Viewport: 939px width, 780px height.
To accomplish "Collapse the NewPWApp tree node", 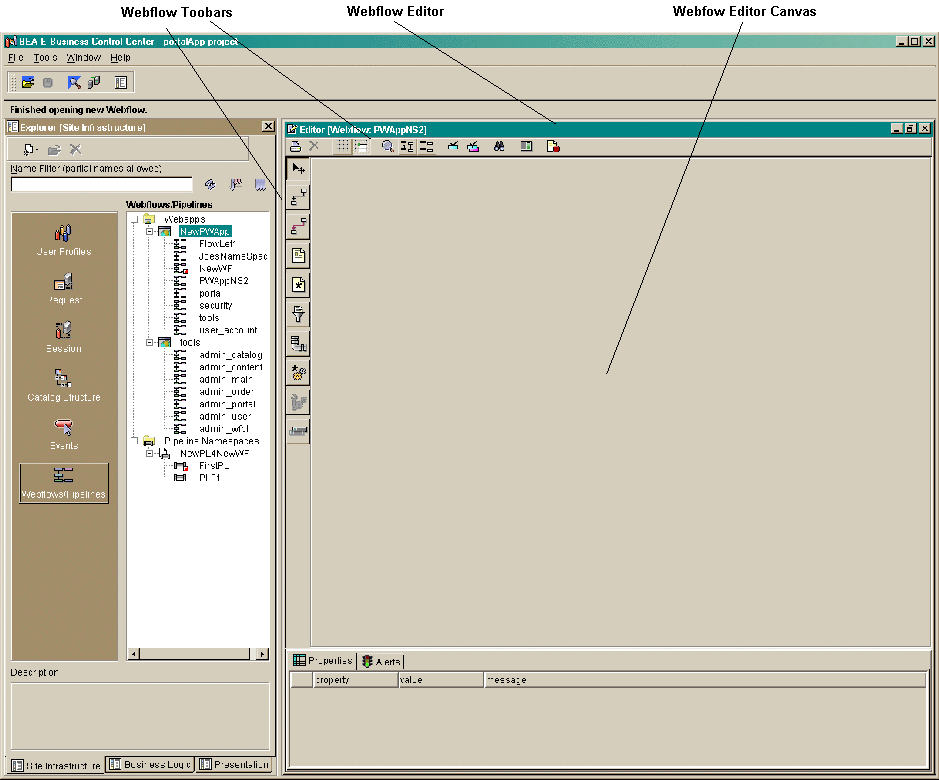I will tap(150, 231).
